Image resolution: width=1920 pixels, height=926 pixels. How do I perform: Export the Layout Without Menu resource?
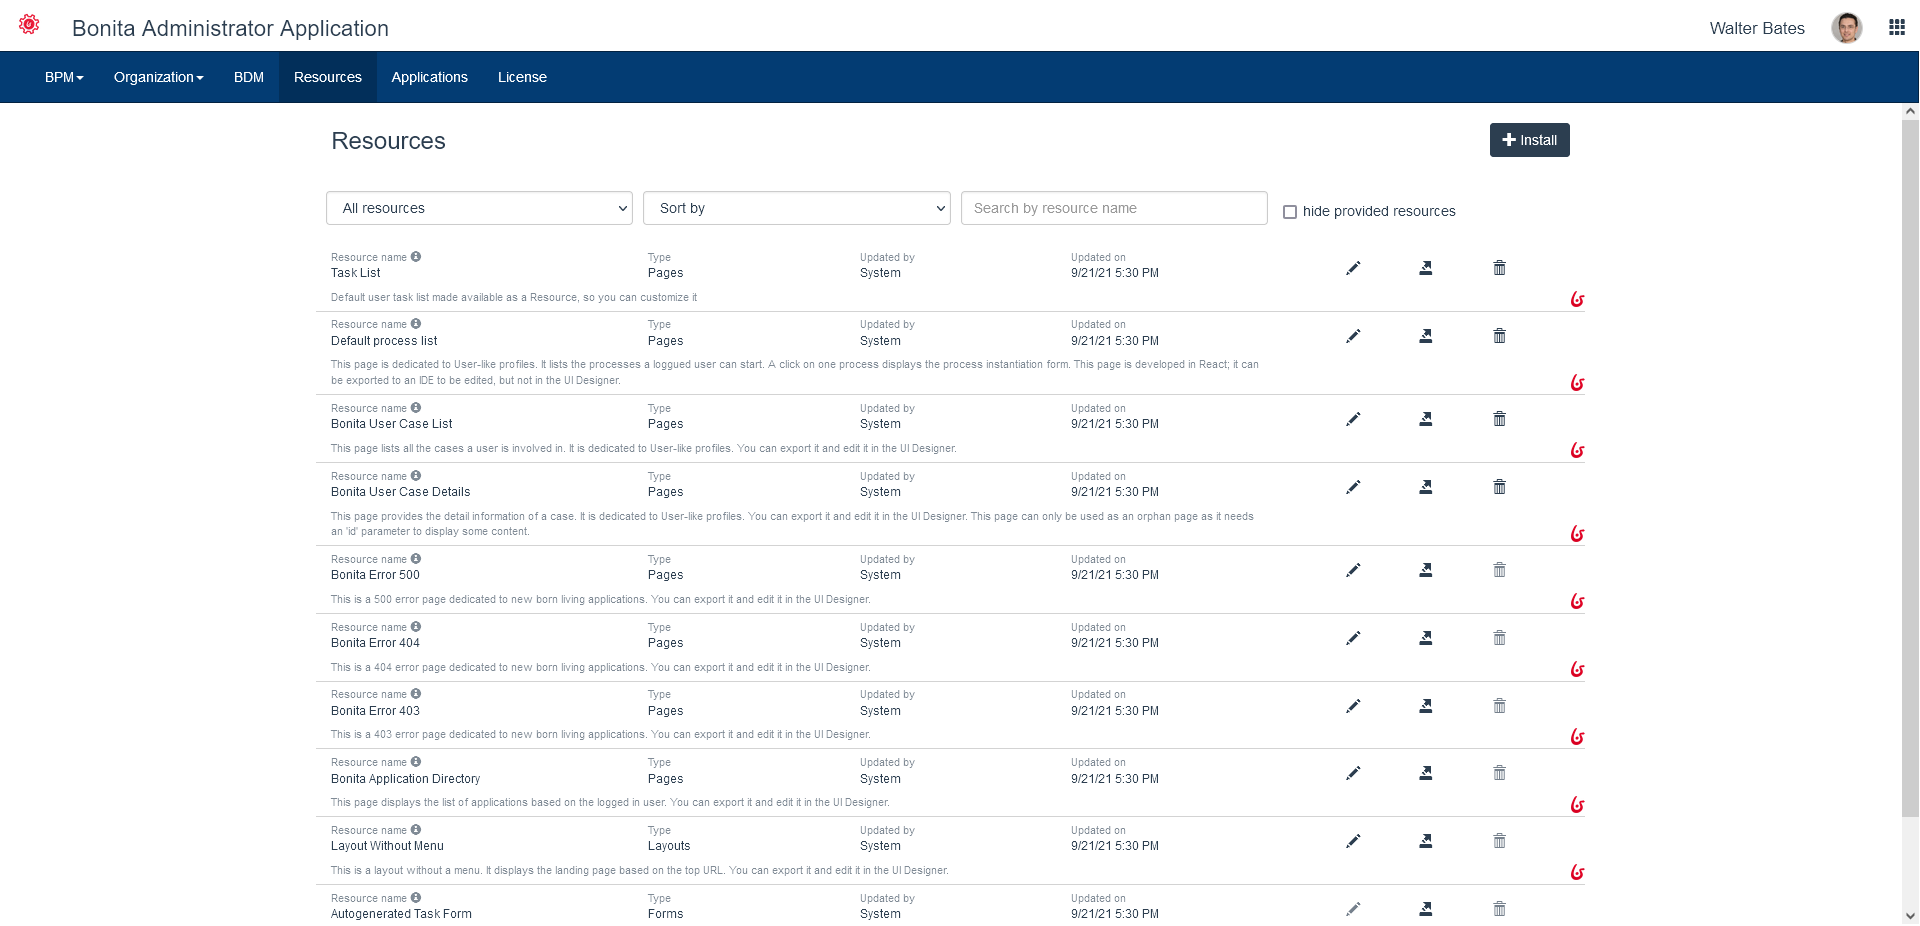coord(1426,841)
